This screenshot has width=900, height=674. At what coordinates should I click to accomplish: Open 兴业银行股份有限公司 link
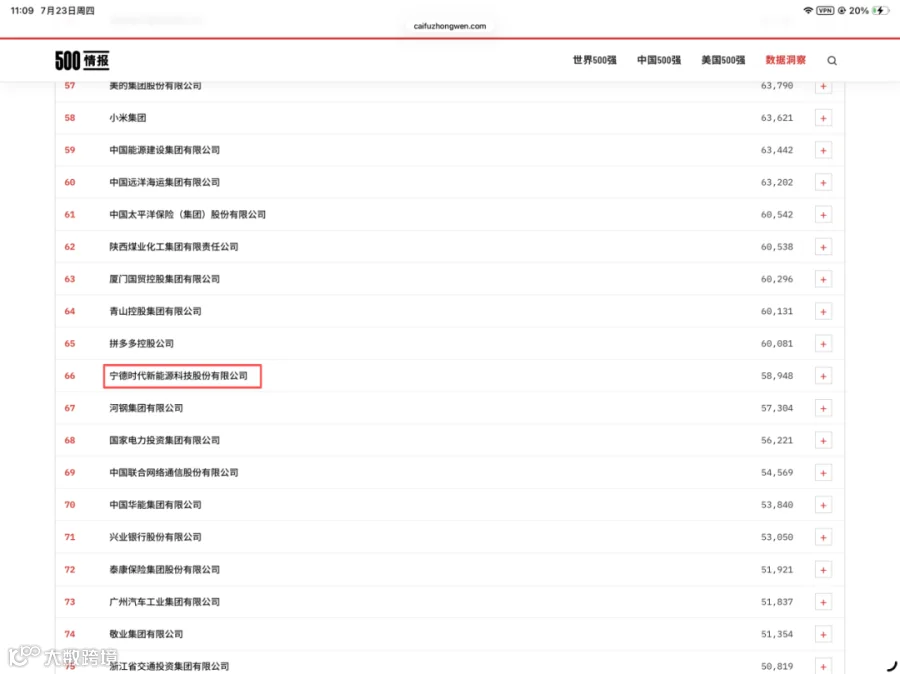pos(155,537)
